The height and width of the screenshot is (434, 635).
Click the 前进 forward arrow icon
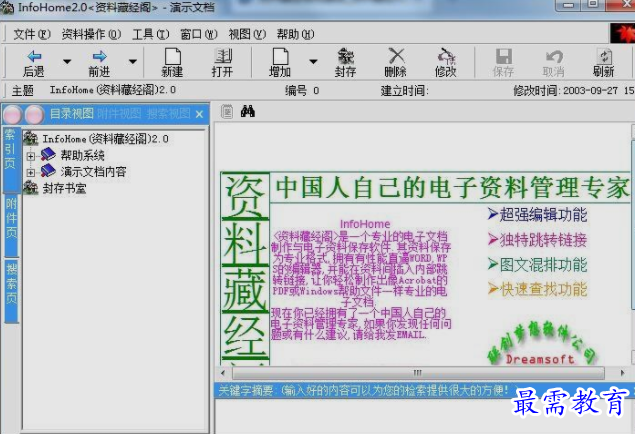(100, 57)
